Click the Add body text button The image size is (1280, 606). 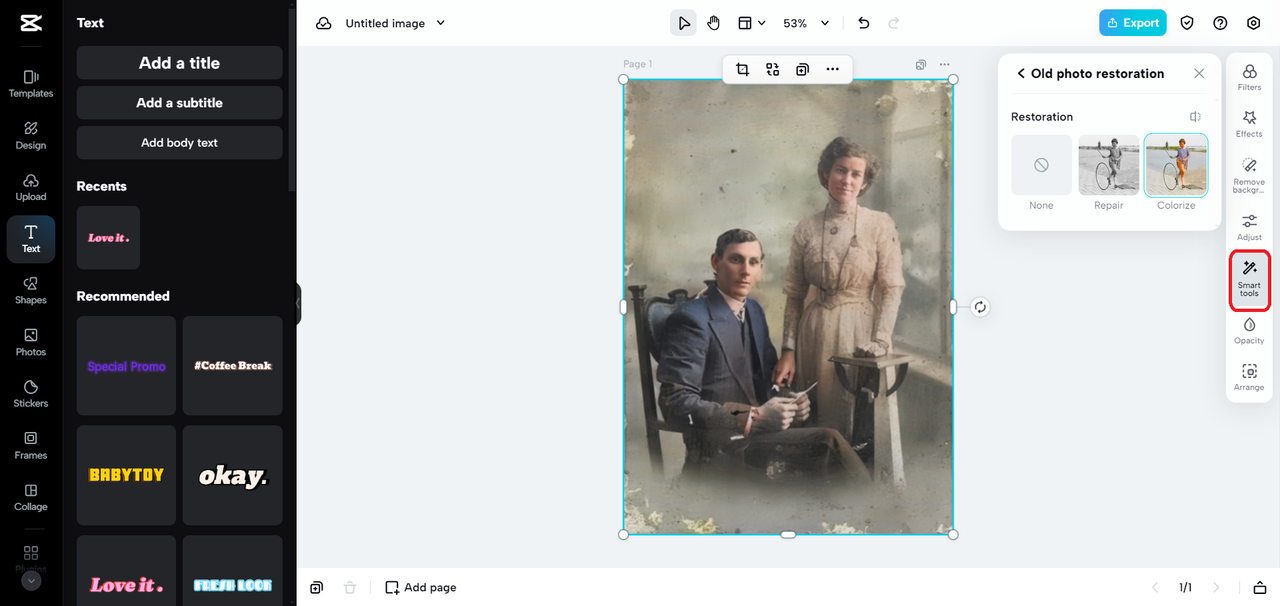click(x=180, y=143)
